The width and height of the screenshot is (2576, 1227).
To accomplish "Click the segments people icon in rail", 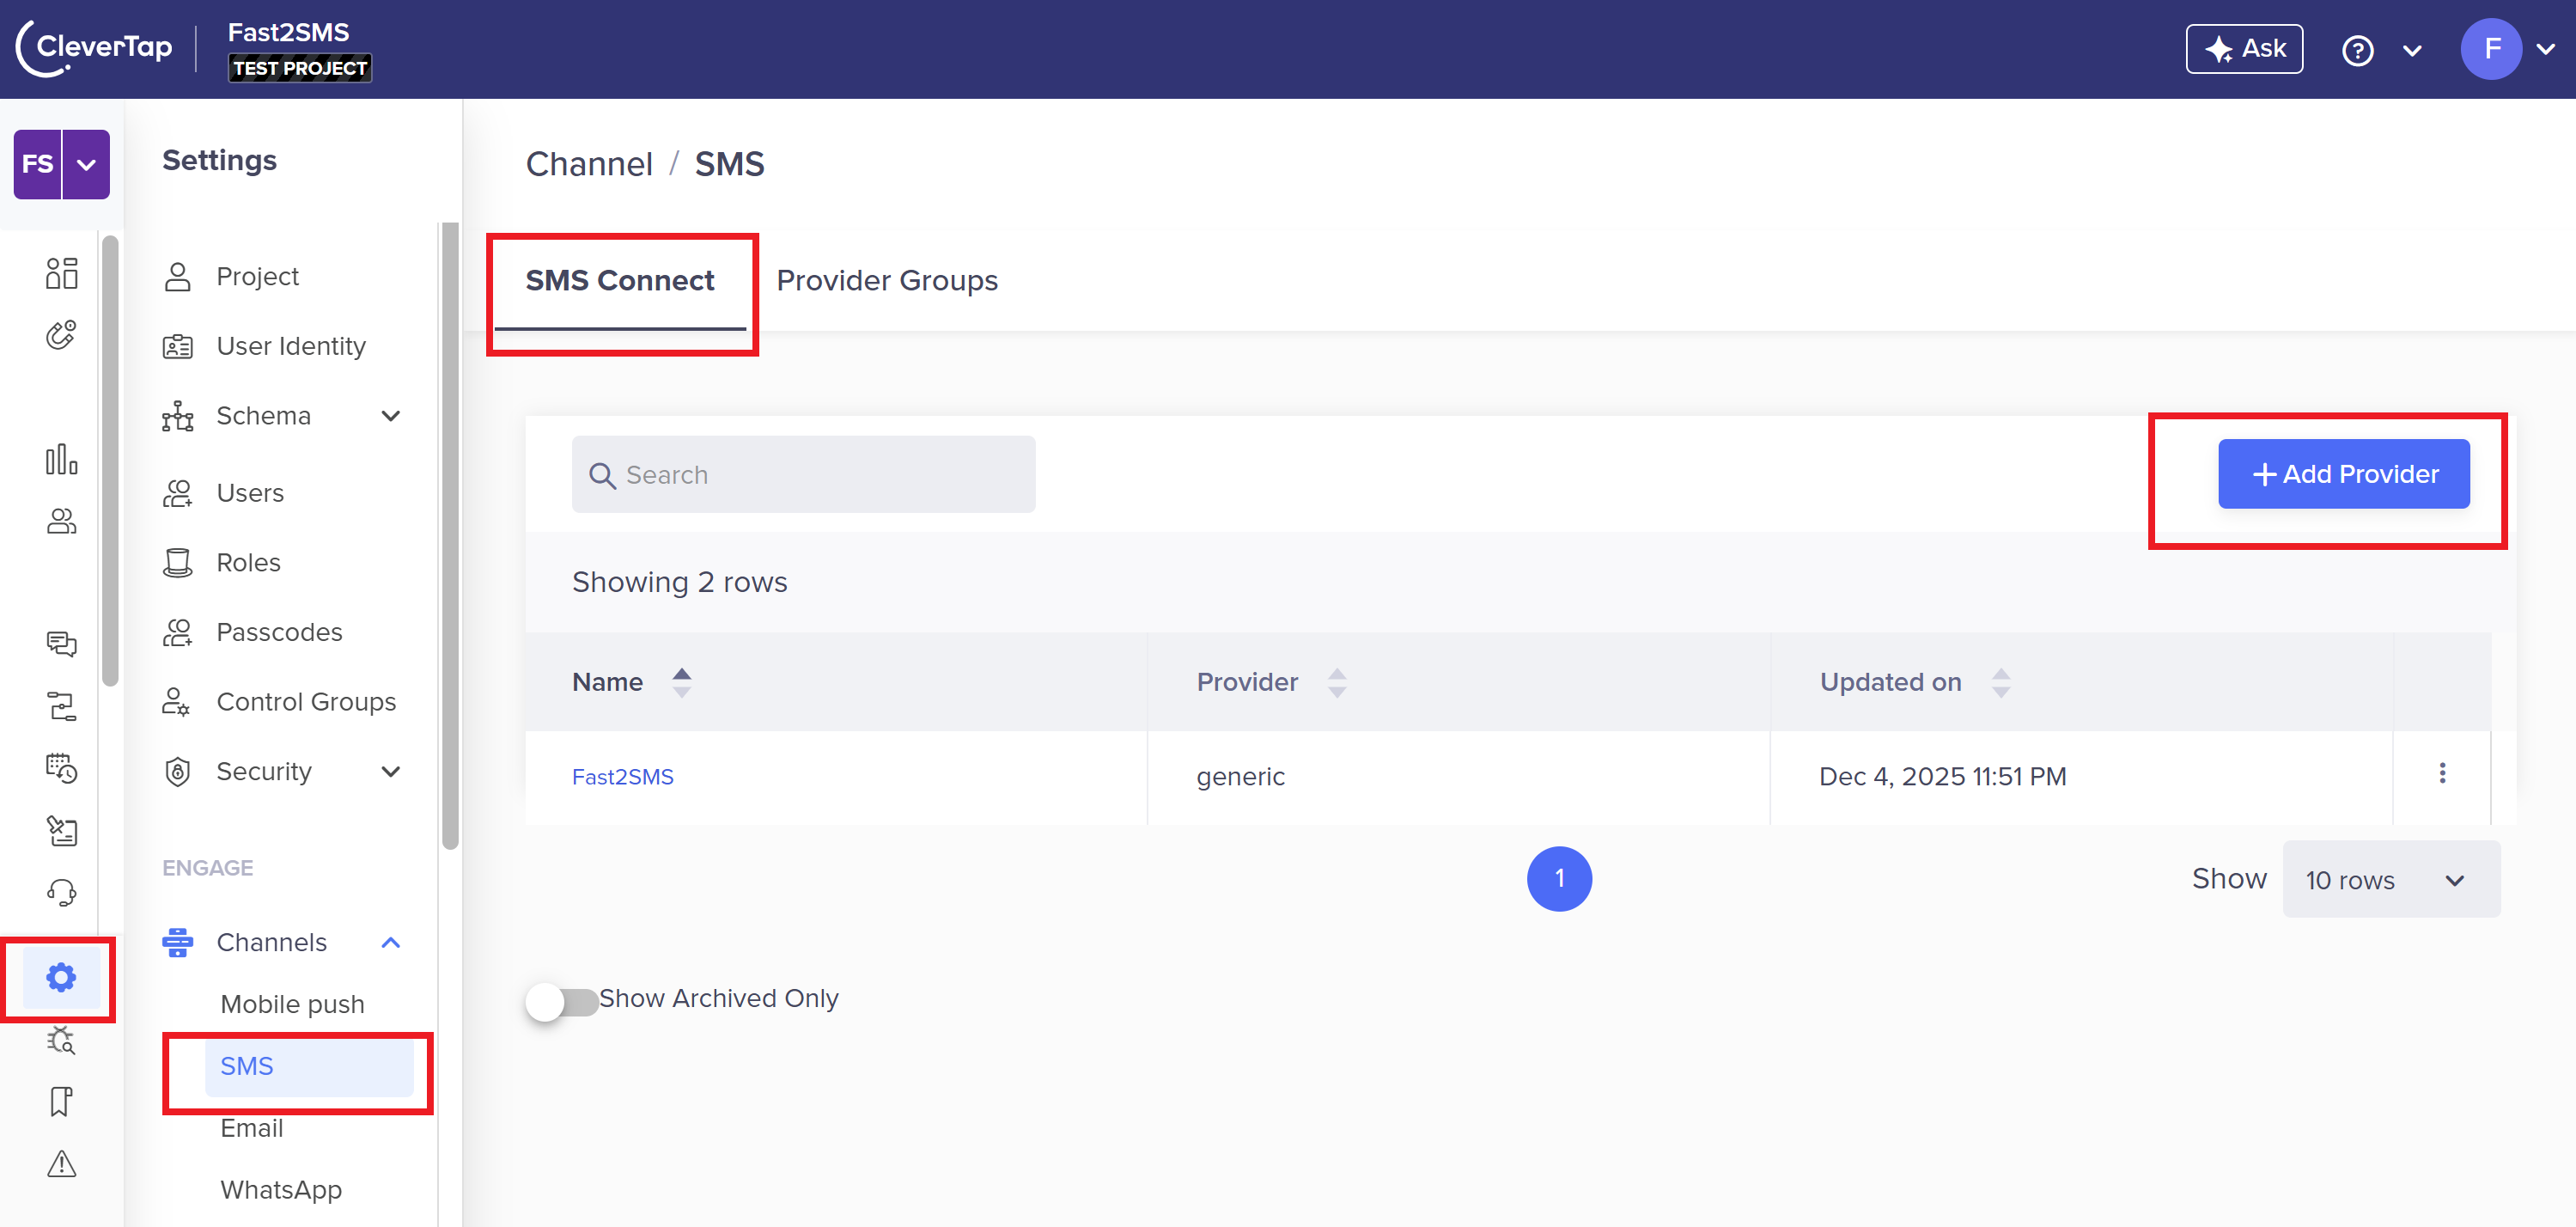I will point(61,521).
